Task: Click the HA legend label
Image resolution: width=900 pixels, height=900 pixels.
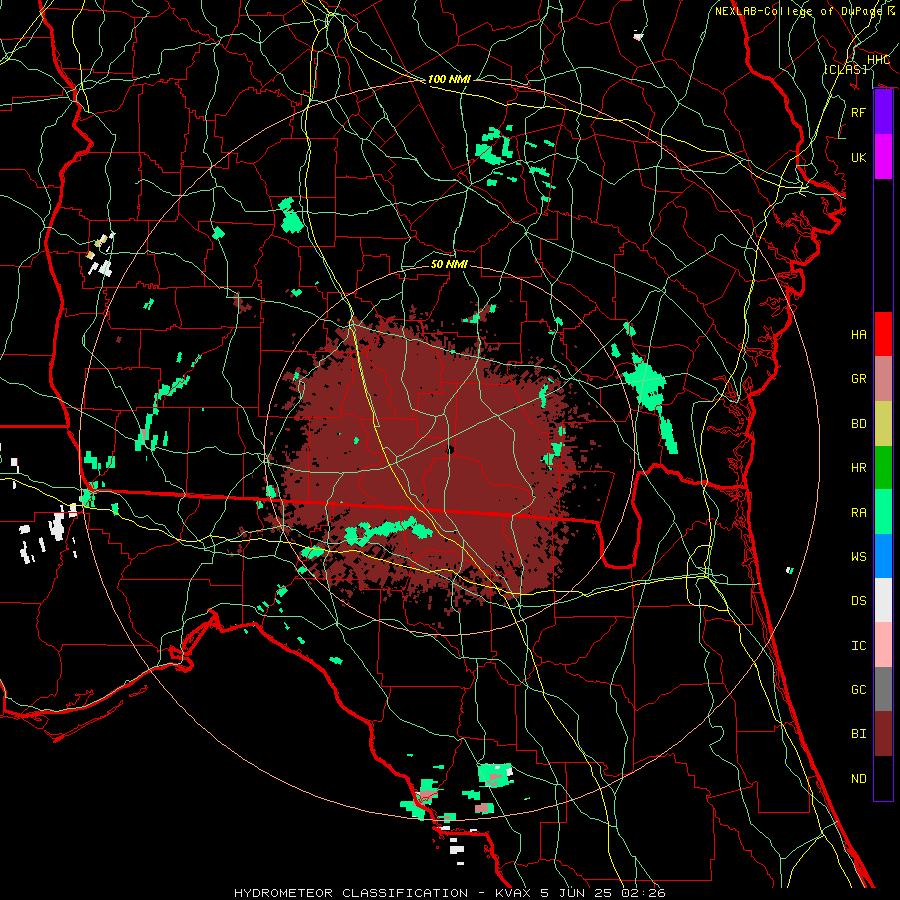Action: tap(859, 334)
